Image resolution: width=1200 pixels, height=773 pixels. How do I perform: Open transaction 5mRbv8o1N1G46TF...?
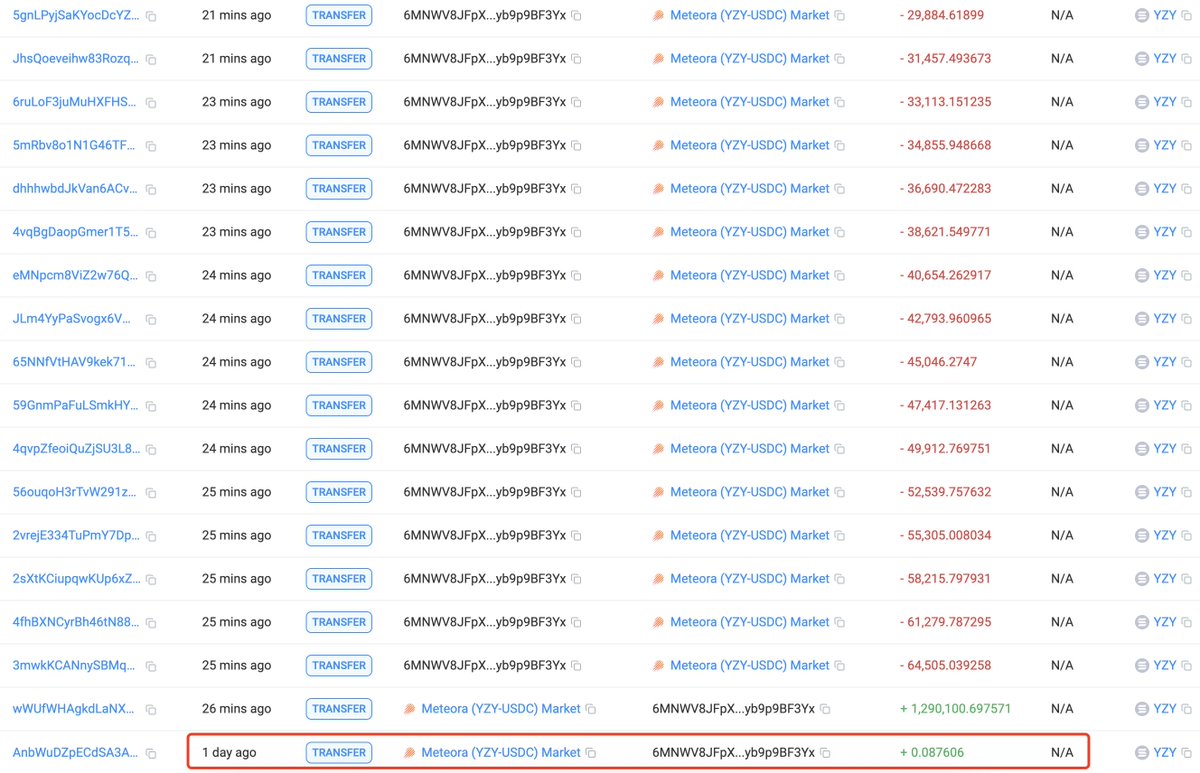click(74, 145)
